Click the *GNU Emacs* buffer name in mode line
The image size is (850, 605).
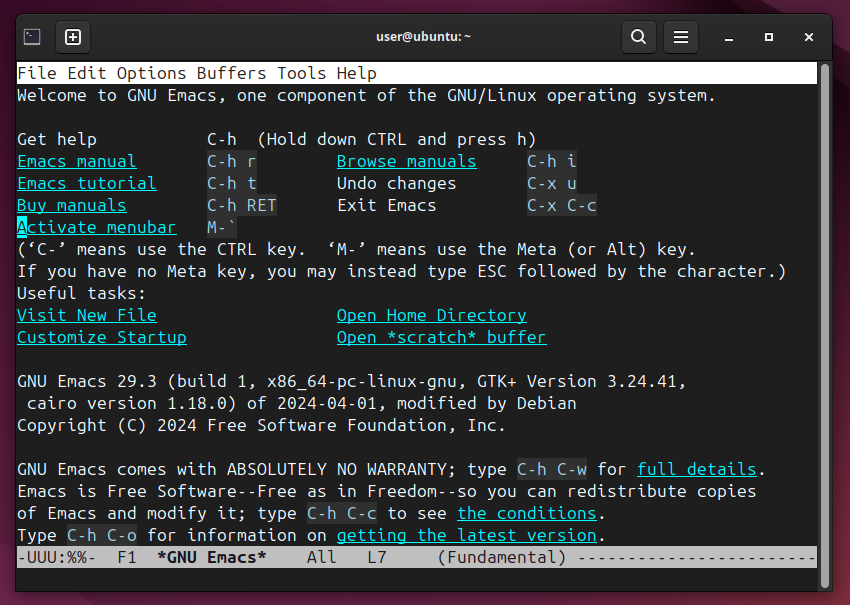(211, 557)
